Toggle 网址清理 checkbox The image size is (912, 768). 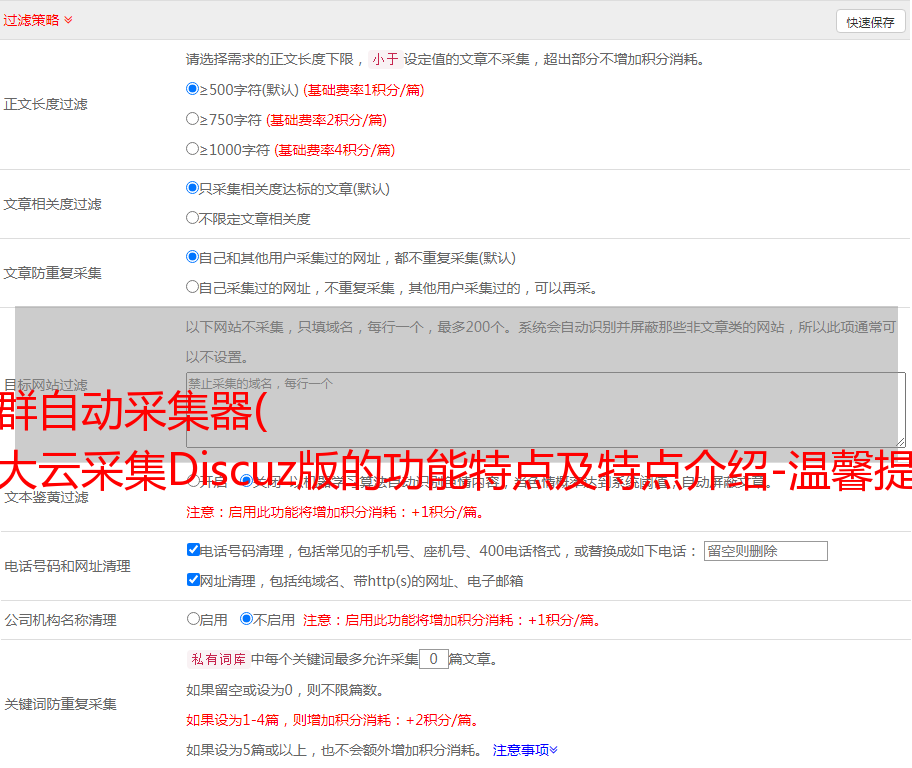[193, 579]
